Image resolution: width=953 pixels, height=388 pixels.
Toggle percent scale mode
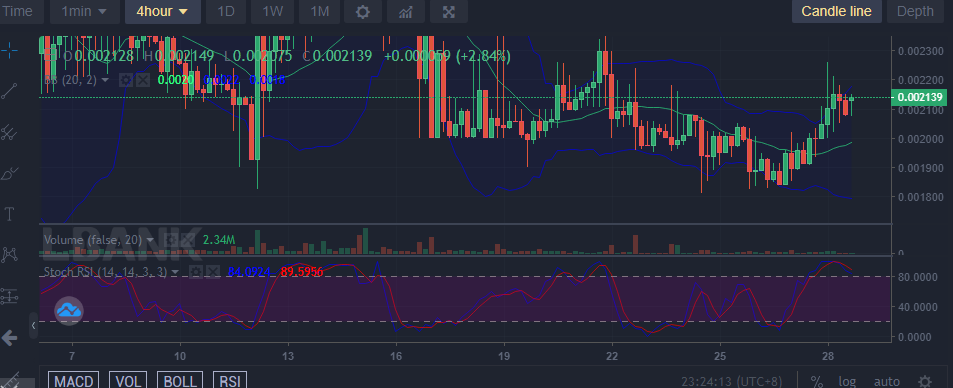(817, 381)
